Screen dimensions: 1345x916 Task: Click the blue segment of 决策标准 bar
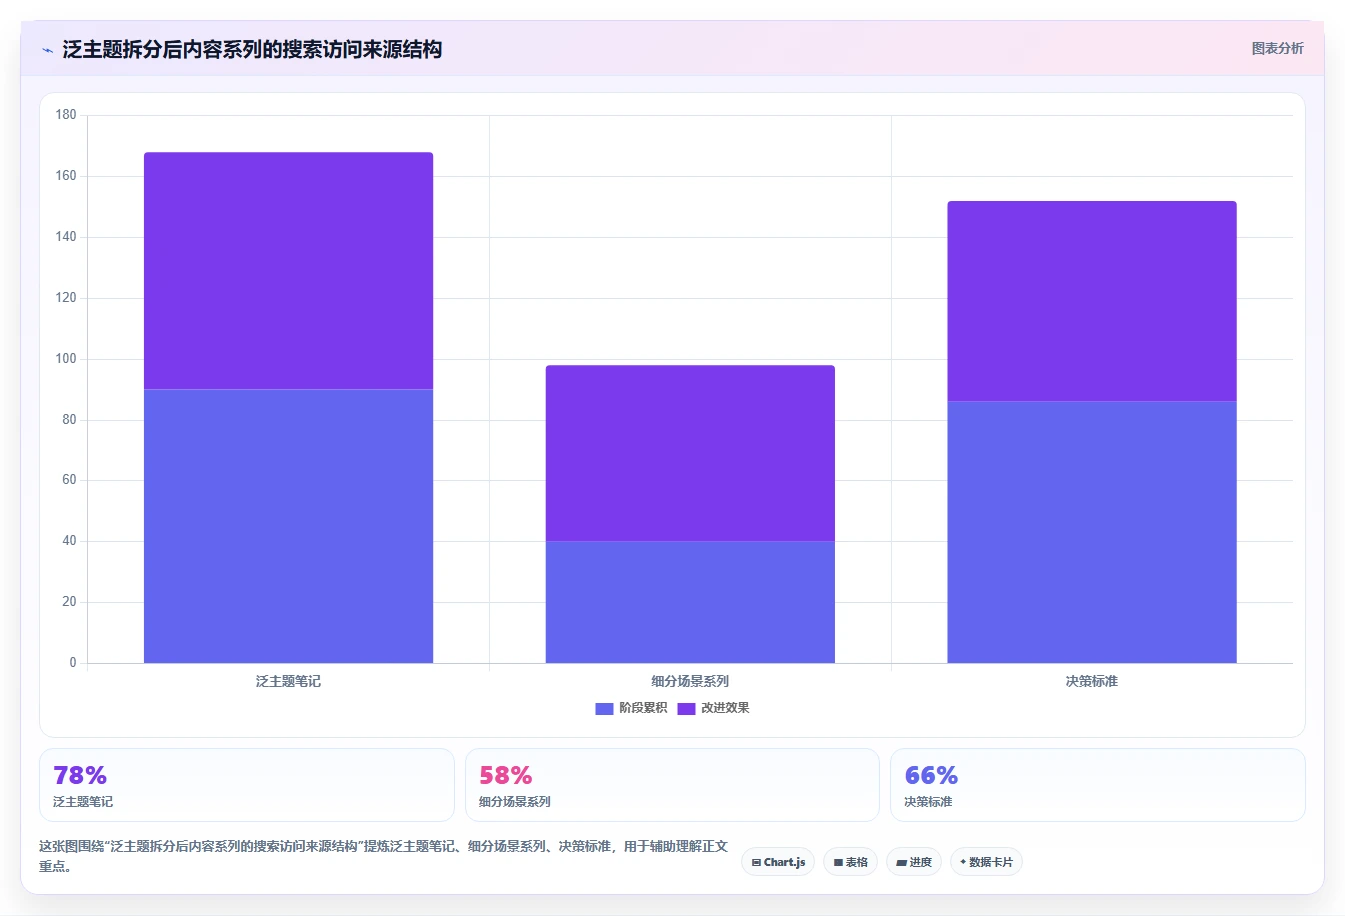pos(1092,532)
